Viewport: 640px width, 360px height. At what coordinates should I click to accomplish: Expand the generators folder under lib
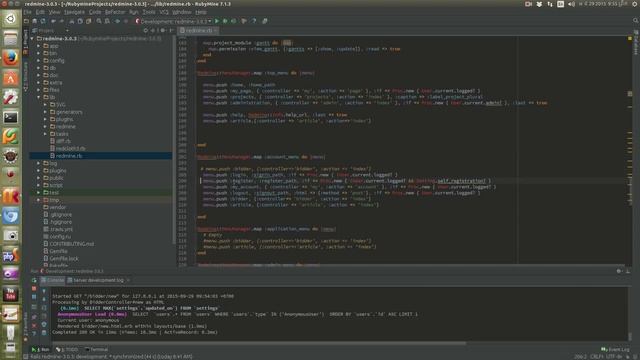[x=45, y=112]
